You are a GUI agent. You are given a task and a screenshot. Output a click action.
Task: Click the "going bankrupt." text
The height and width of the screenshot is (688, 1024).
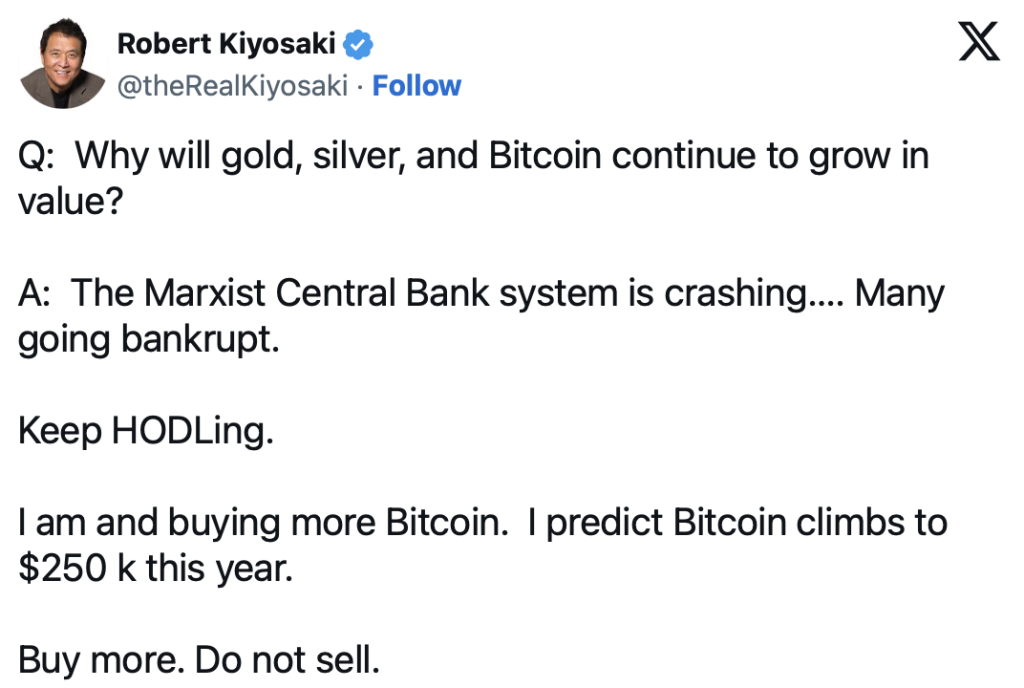149,340
